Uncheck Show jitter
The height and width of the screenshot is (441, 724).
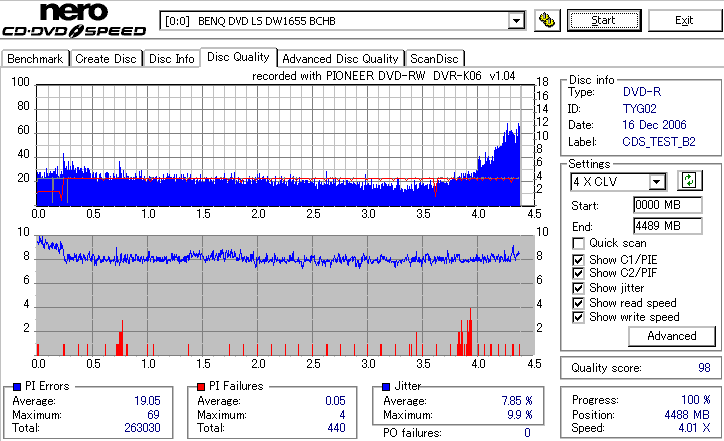coord(578,288)
